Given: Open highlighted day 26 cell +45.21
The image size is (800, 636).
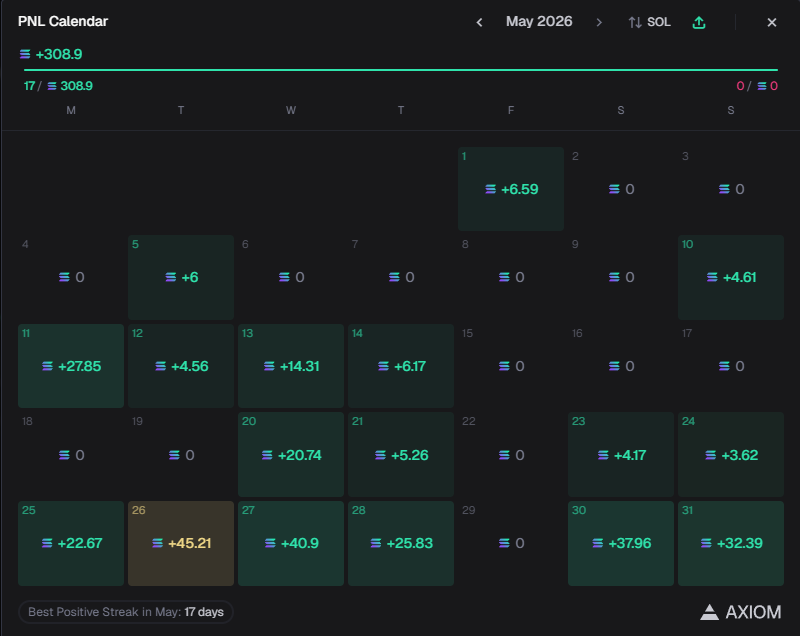Looking at the screenshot, I should tap(181, 543).
